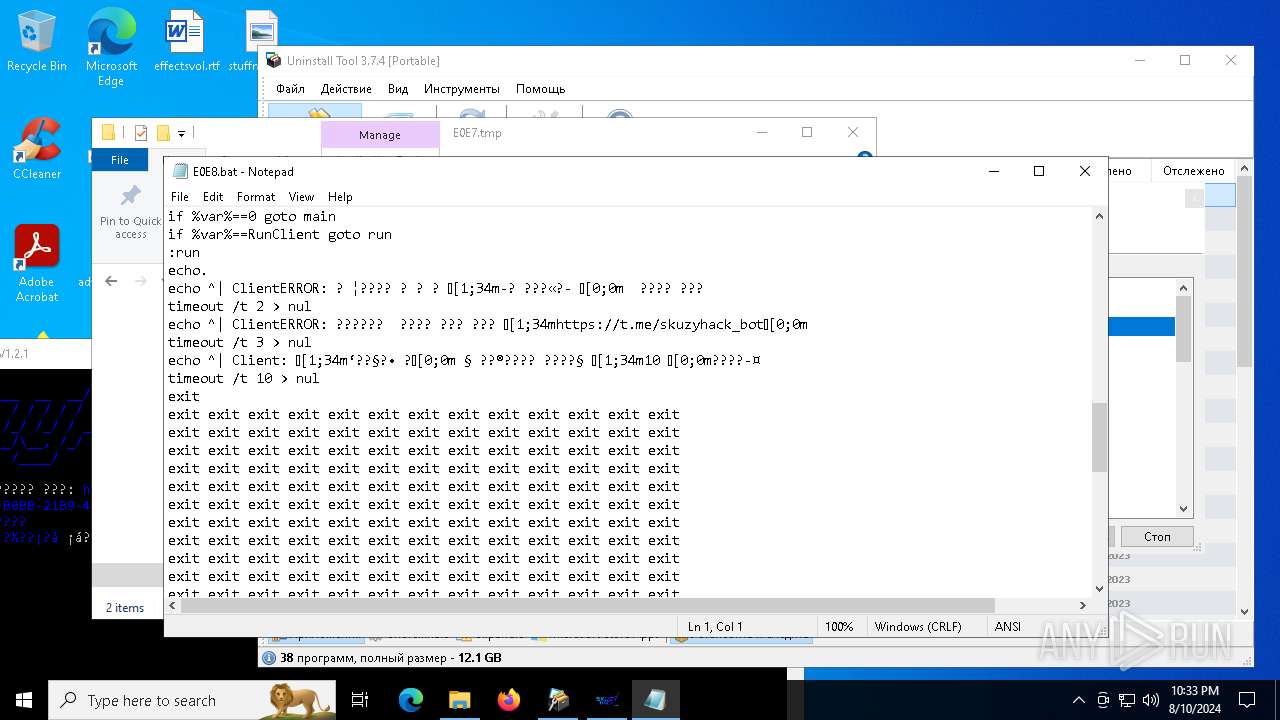Click the New folder icon in the Explorer quick access toolbar

tap(162, 133)
